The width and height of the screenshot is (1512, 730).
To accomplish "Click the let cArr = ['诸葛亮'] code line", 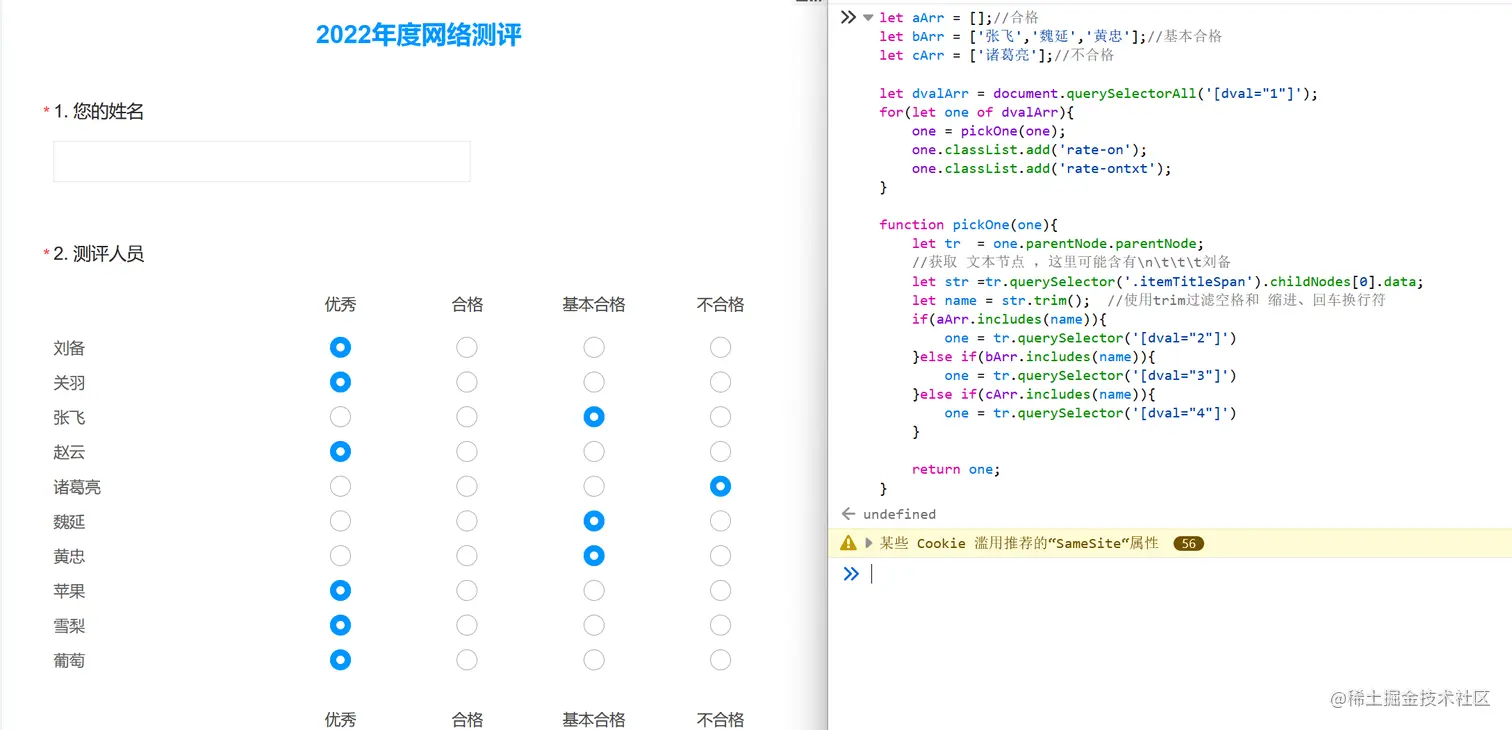I will point(997,56).
